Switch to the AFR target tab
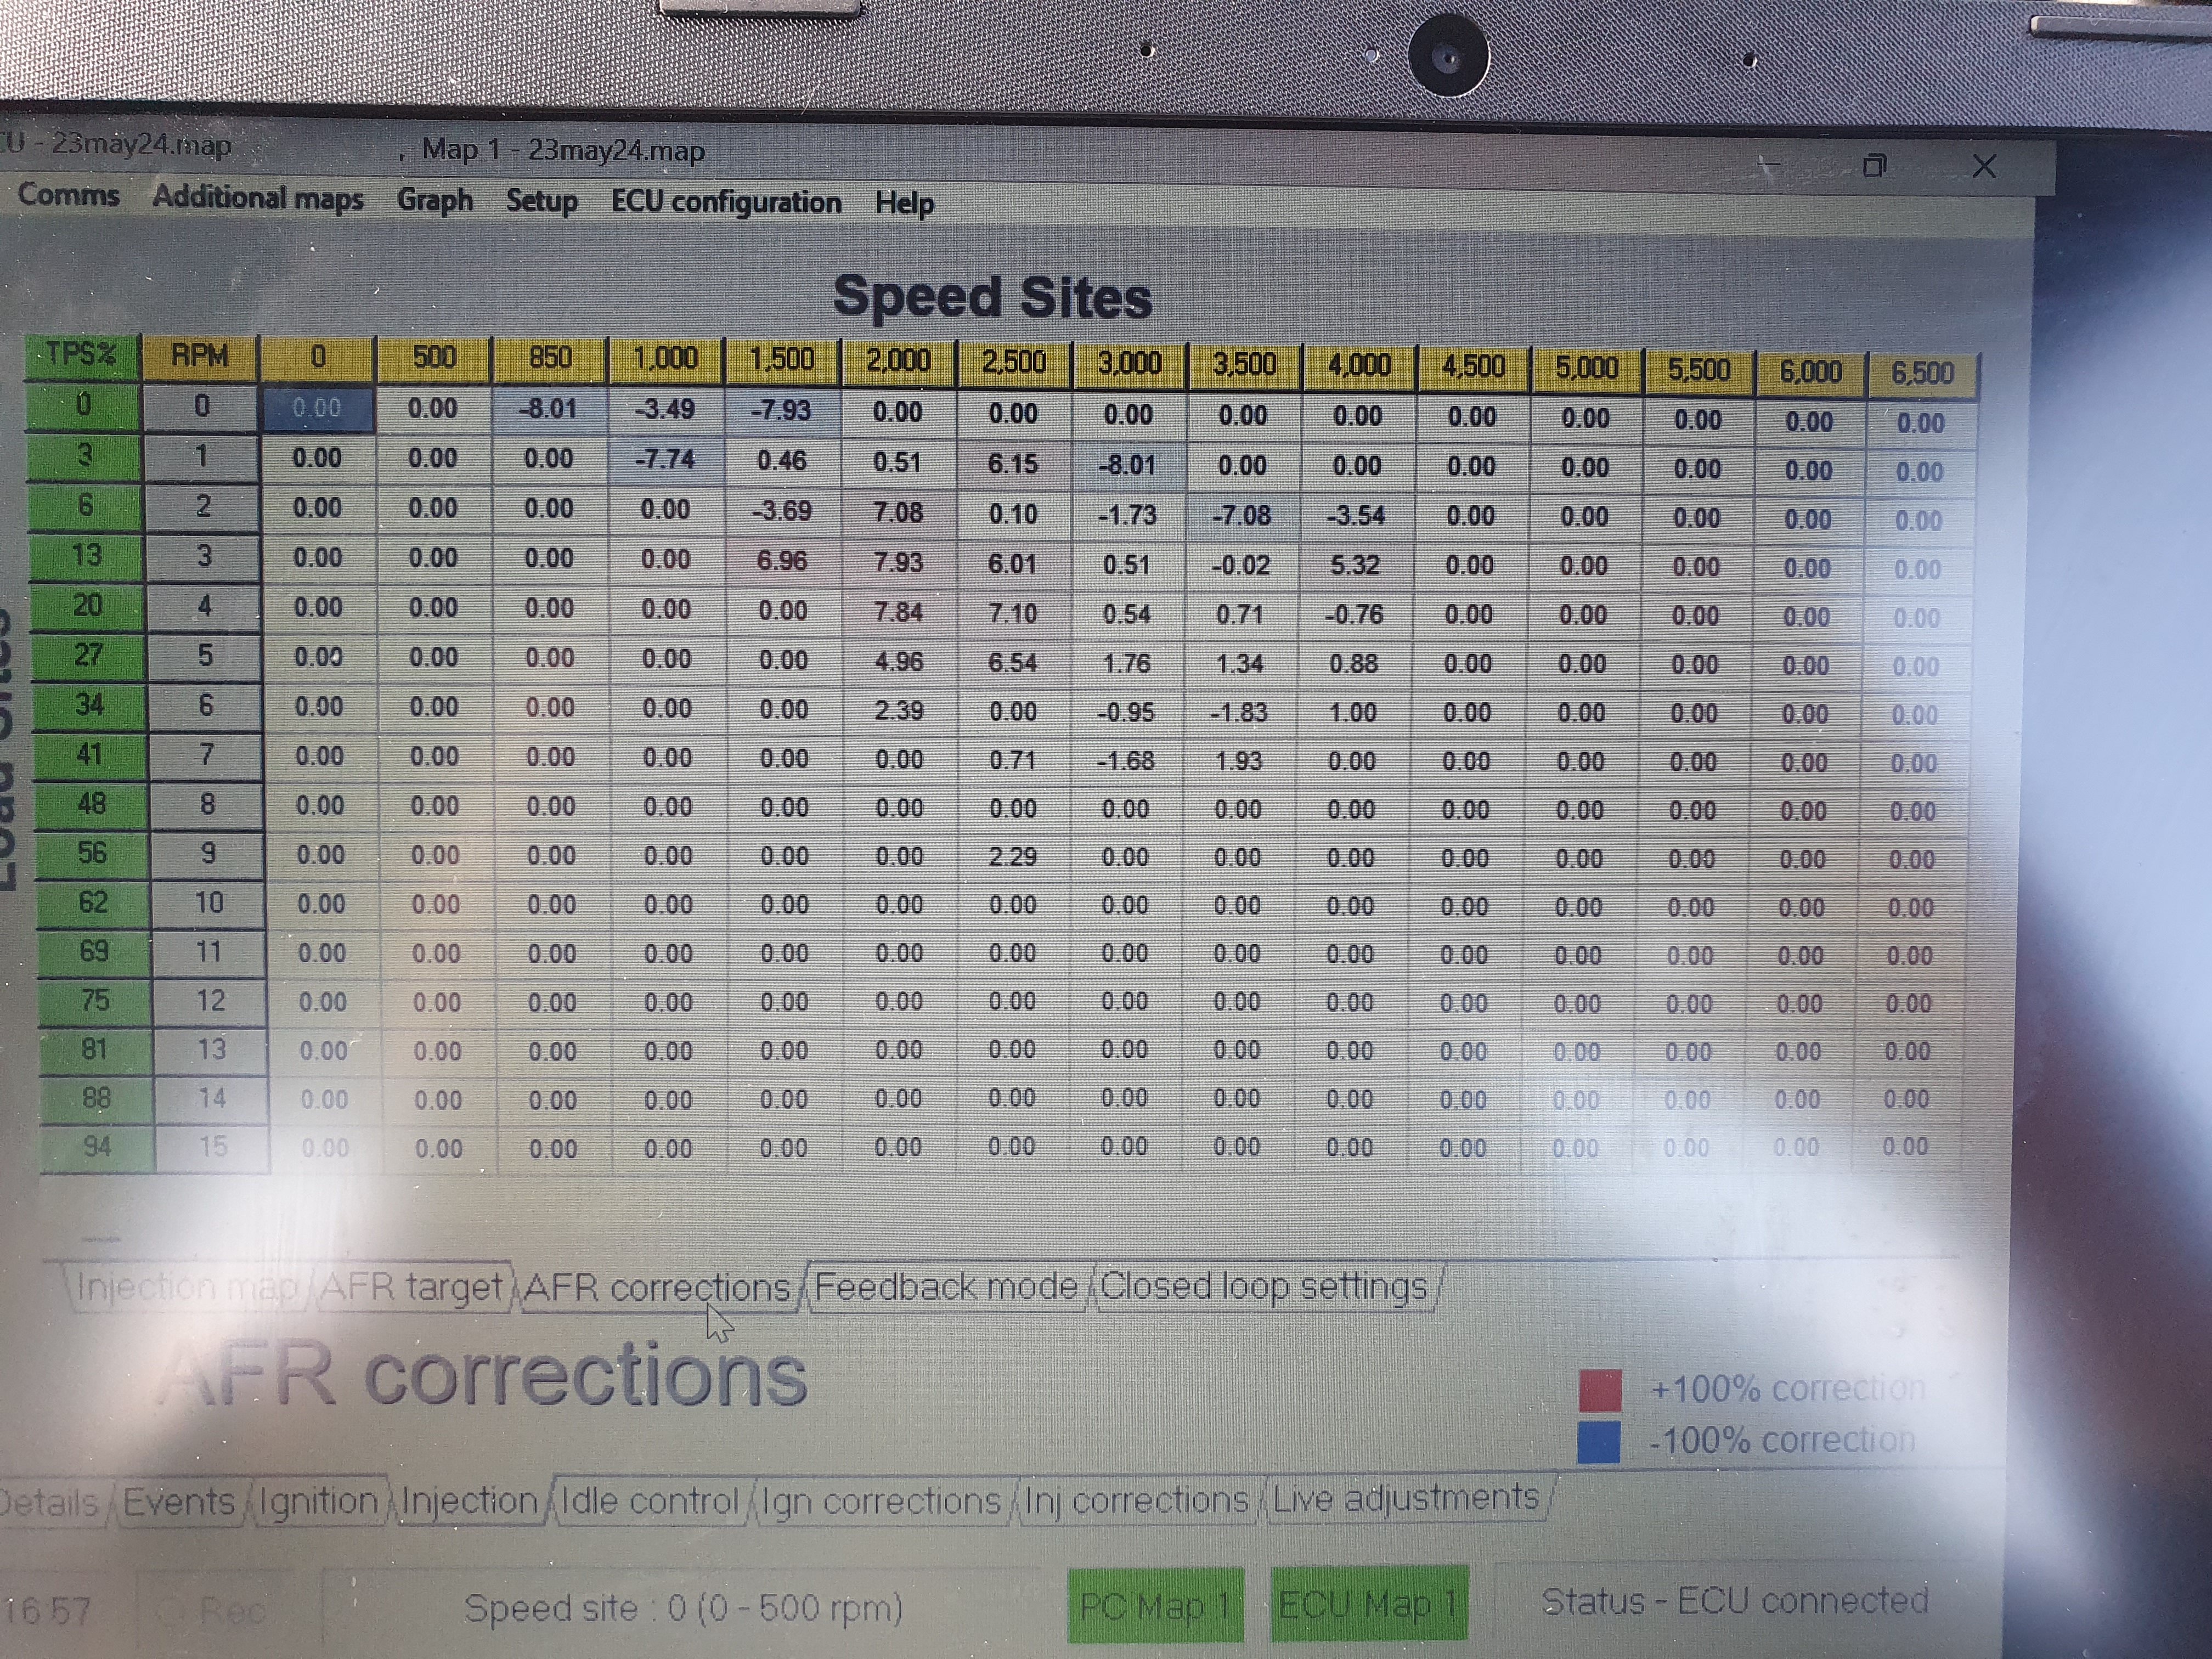Image resolution: width=2212 pixels, height=1659 pixels. point(411,1286)
